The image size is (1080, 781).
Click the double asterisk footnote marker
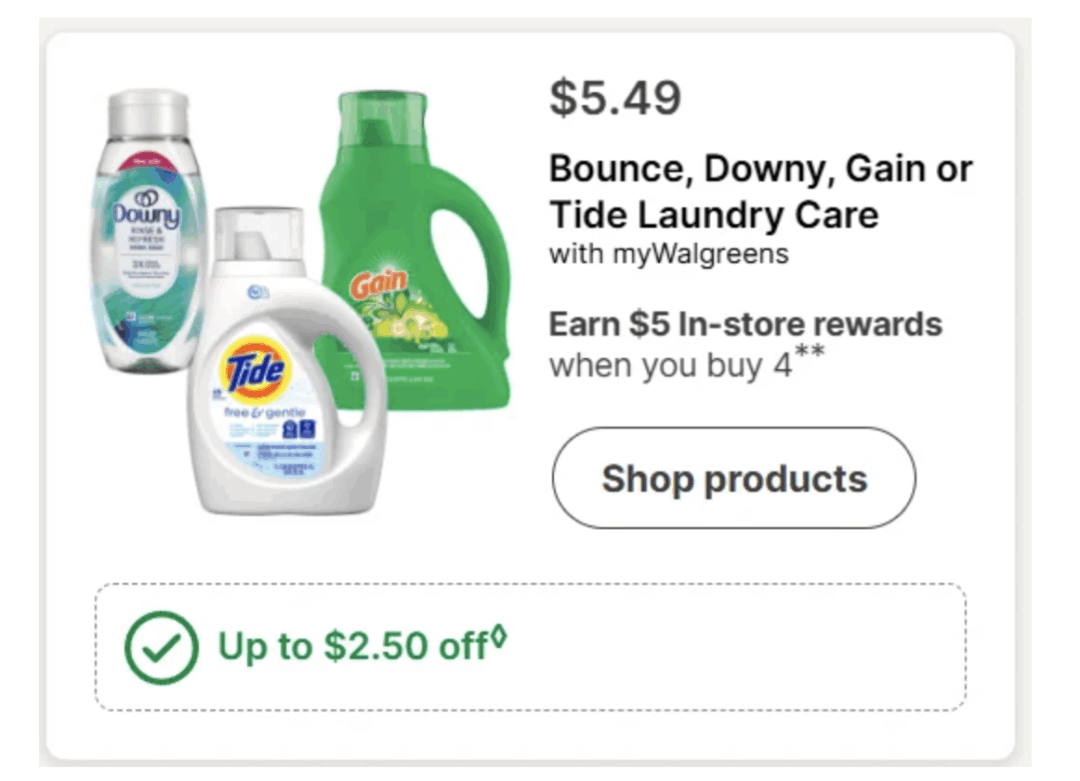coord(809,351)
